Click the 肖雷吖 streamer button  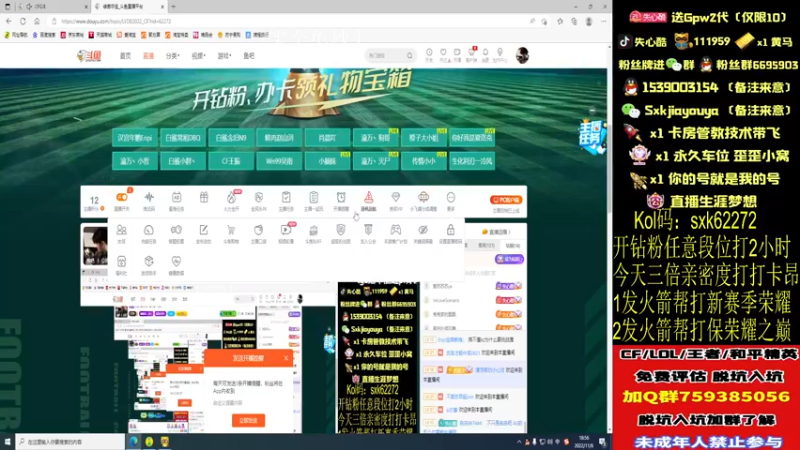(328, 138)
